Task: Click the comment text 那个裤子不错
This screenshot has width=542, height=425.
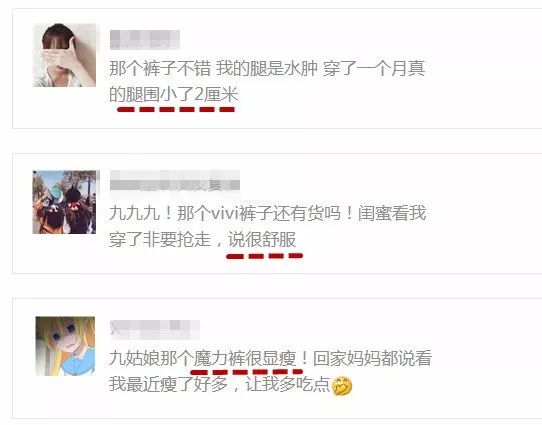Action: point(160,68)
